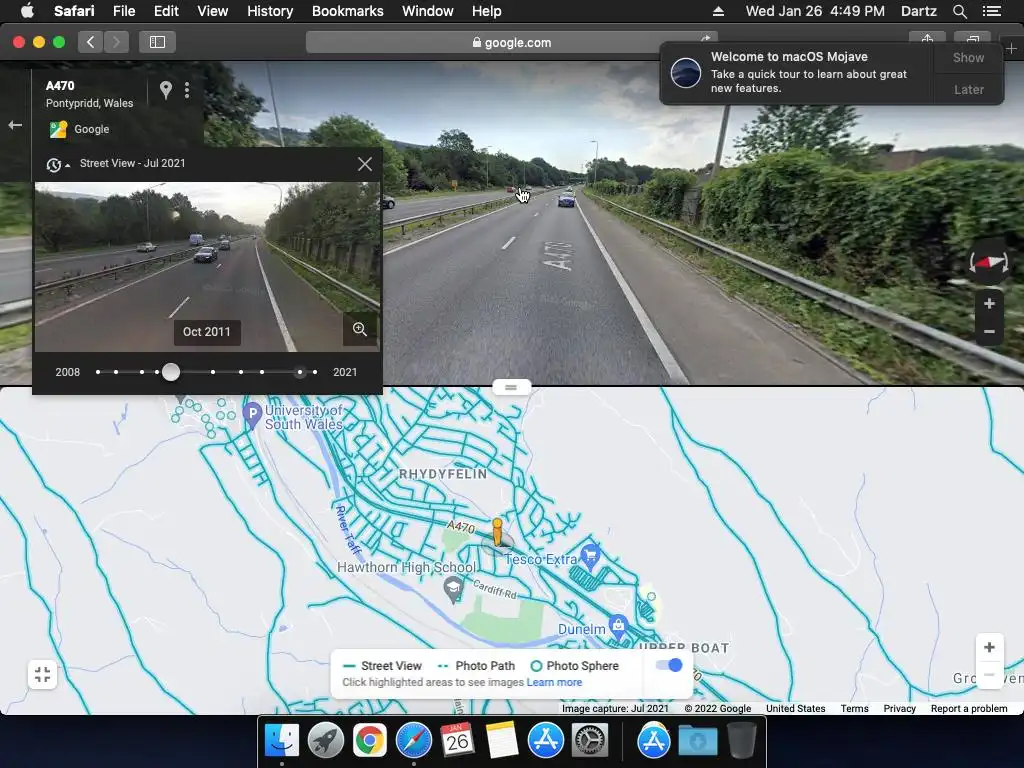Zoom out on the Street View image
This screenshot has height=768, width=1024.
989,332
